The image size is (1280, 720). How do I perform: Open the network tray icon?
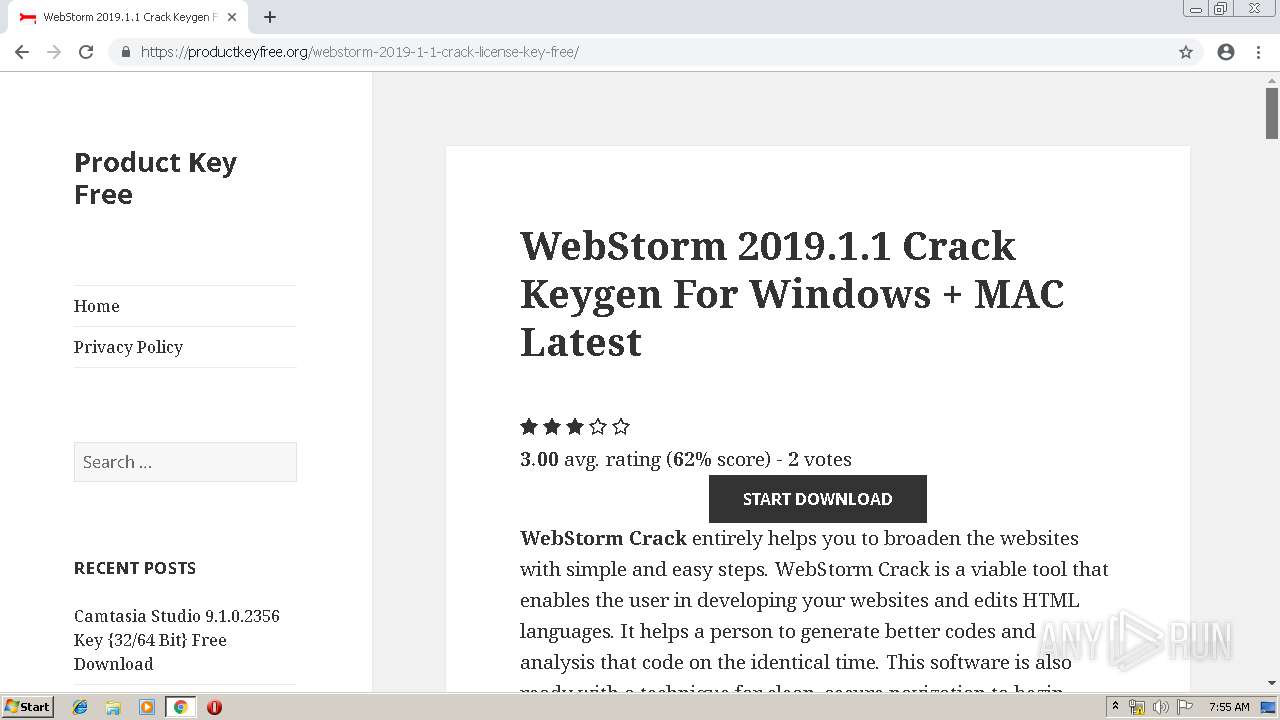(x=1137, y=707)
